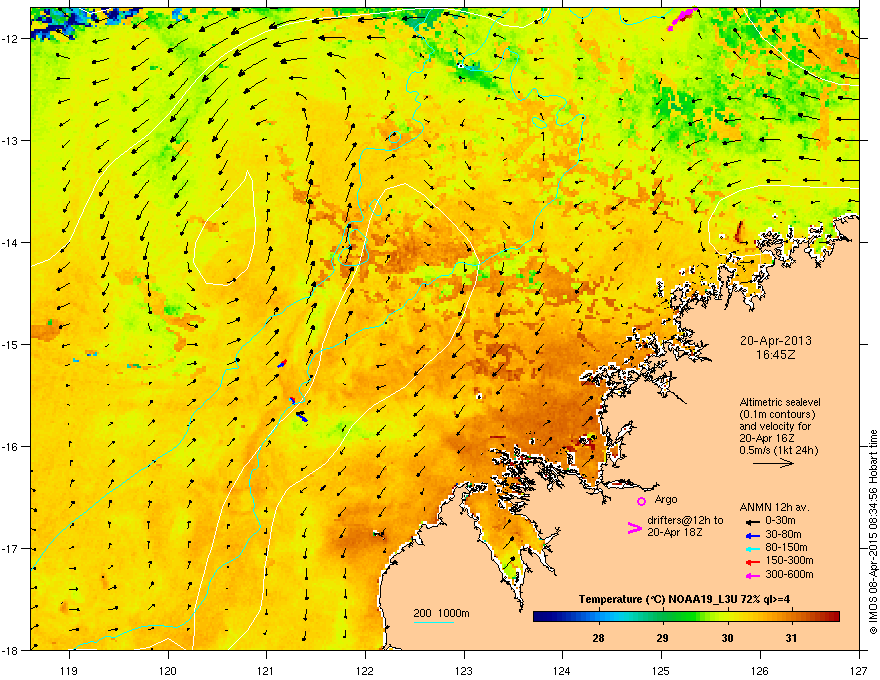Select the blue 30-80m legend arrow
Viewport: 880px width, 680px height.
coord(753,535)
